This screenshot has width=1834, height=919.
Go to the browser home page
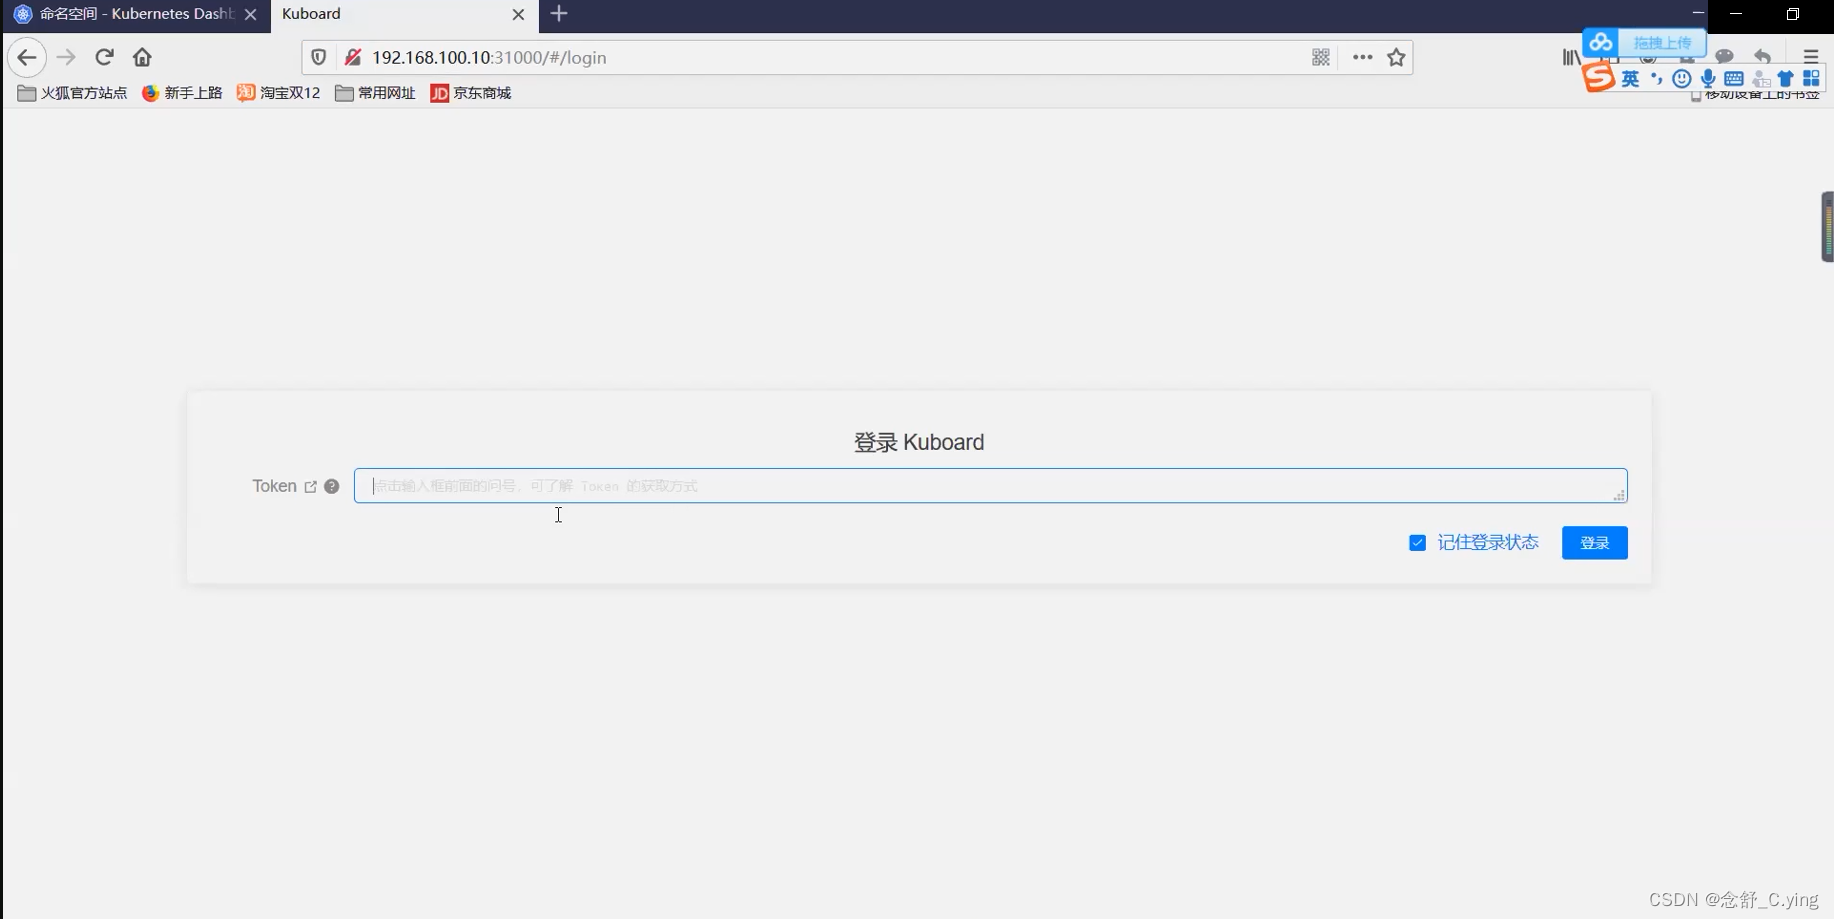[x=142, y=57]
